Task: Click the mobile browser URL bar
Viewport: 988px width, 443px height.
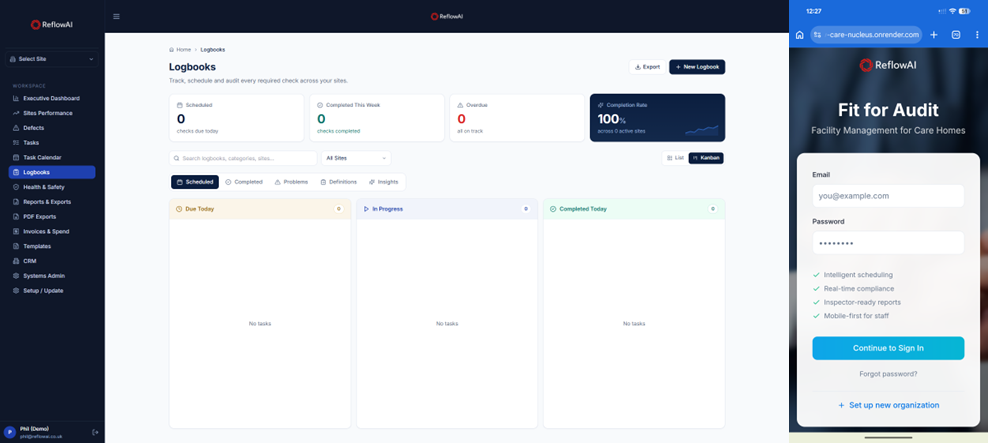Action: [x=866, y=35]
